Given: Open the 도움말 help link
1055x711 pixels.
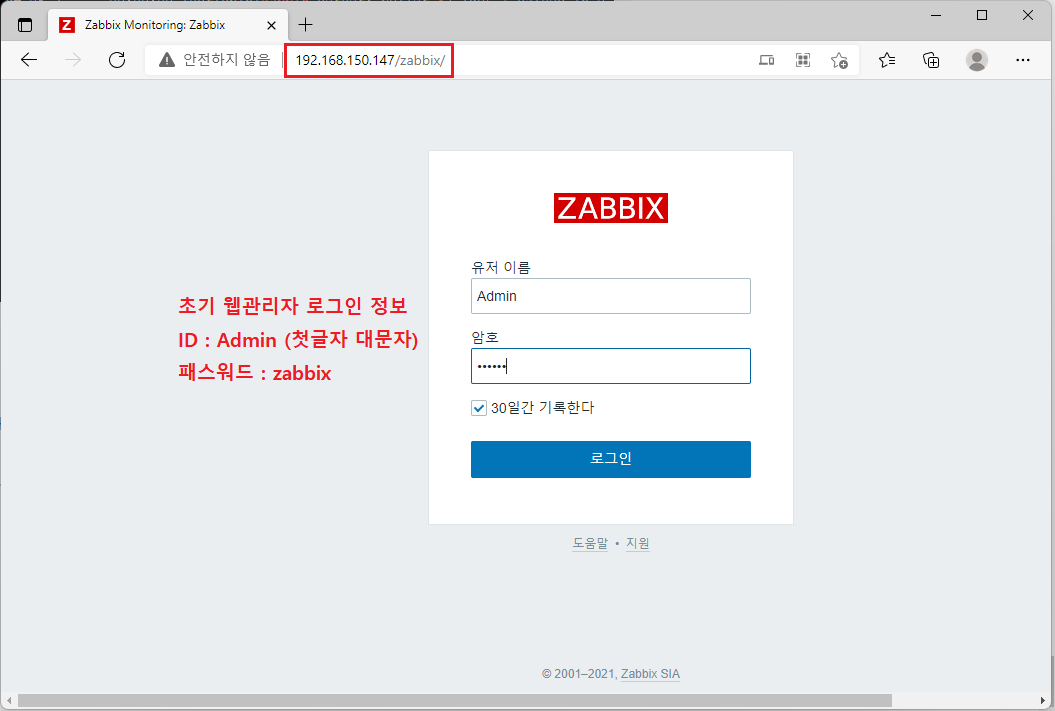Looking at the screenshot, I should pos(590,543).
